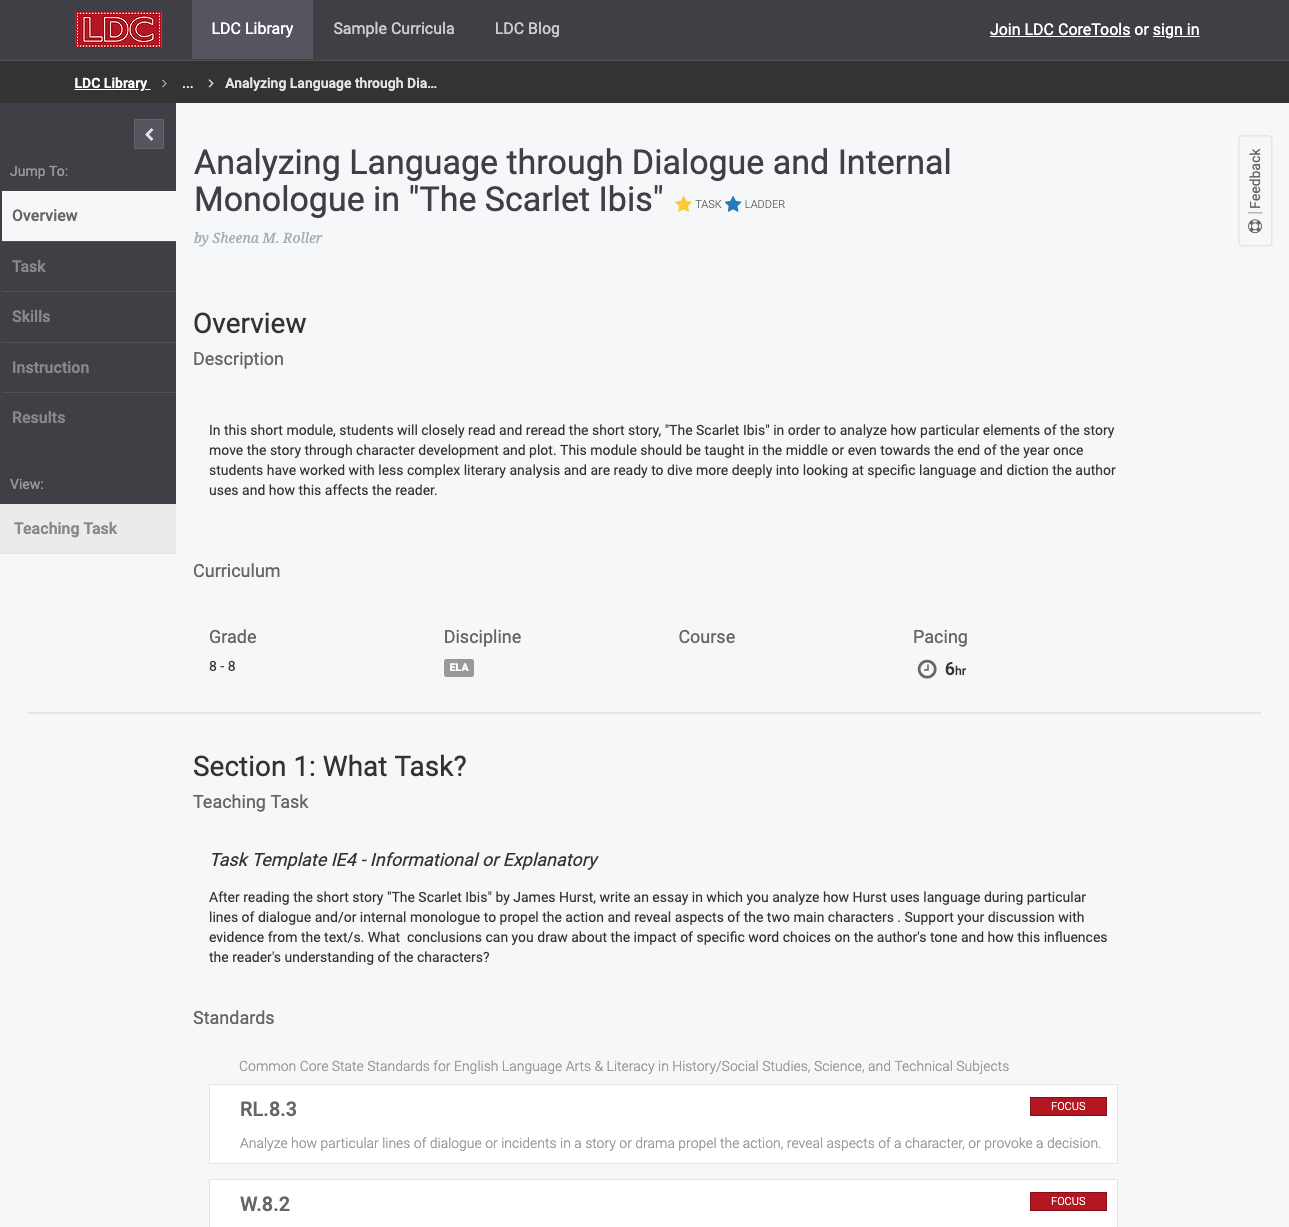Click the LDC logo icon
The width and height of the screenshot is (1289, 1227).
point(118,30)
